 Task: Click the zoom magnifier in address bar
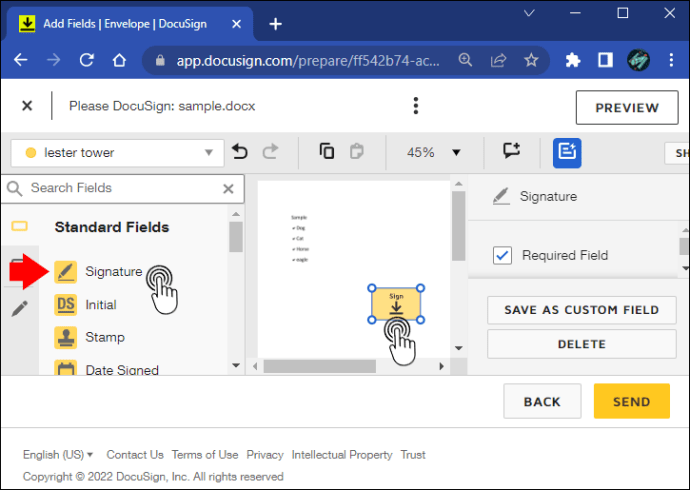pyautogui.click(x=465, y=60)
